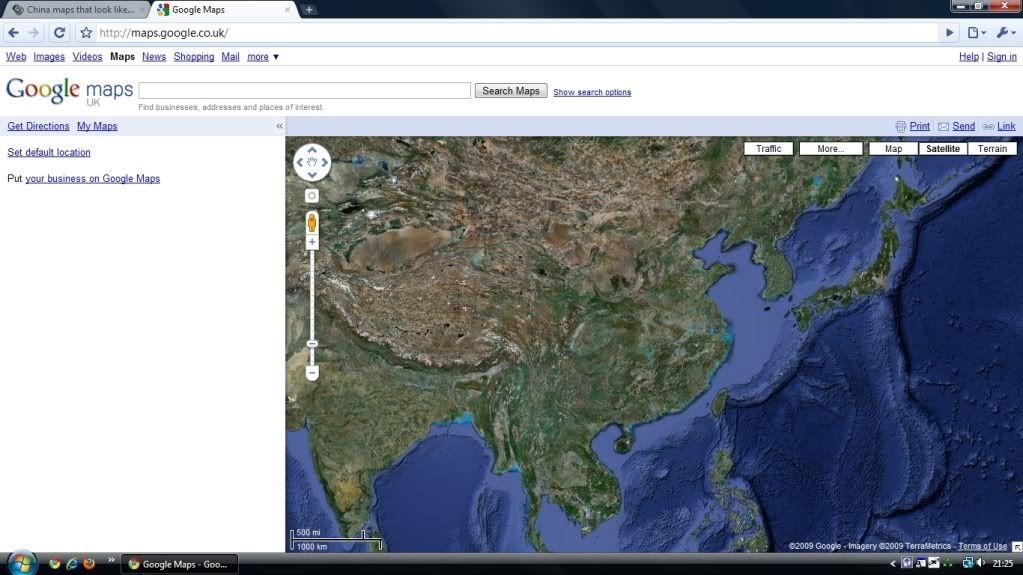Open Chrome's wrench settings menu
Viewport: 1023px width, 575px height.
(1005, 32)
